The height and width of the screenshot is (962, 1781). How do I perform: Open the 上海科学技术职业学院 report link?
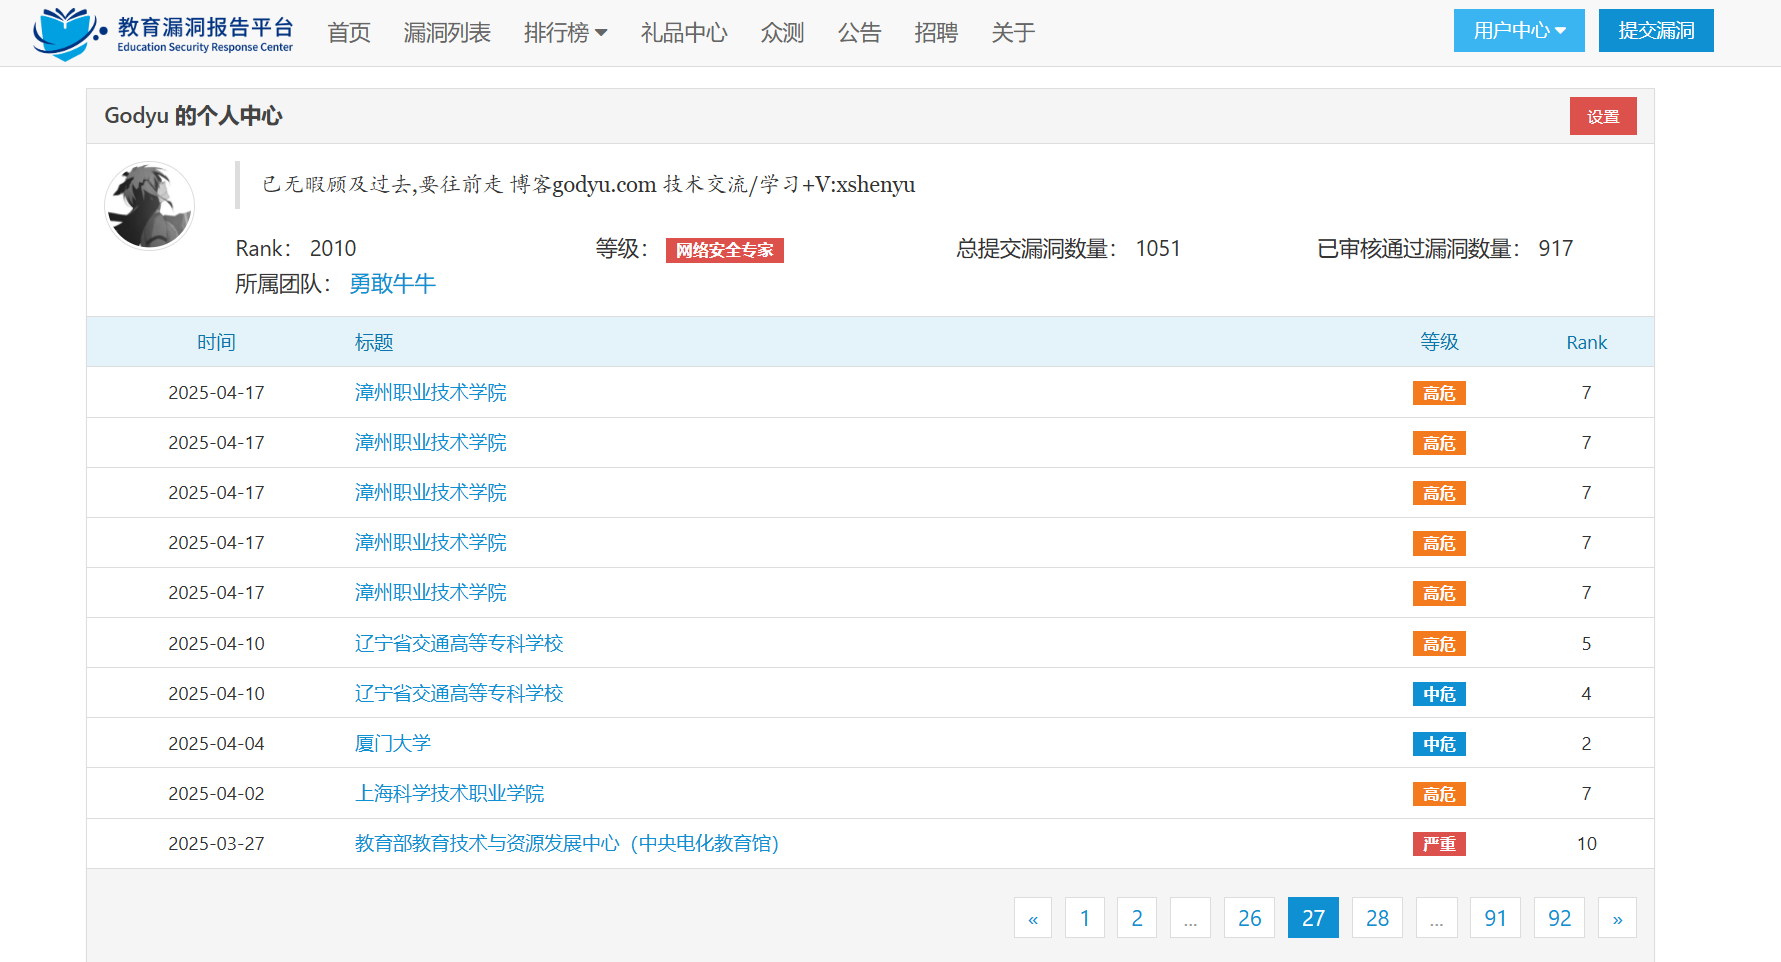pos(449,793)
